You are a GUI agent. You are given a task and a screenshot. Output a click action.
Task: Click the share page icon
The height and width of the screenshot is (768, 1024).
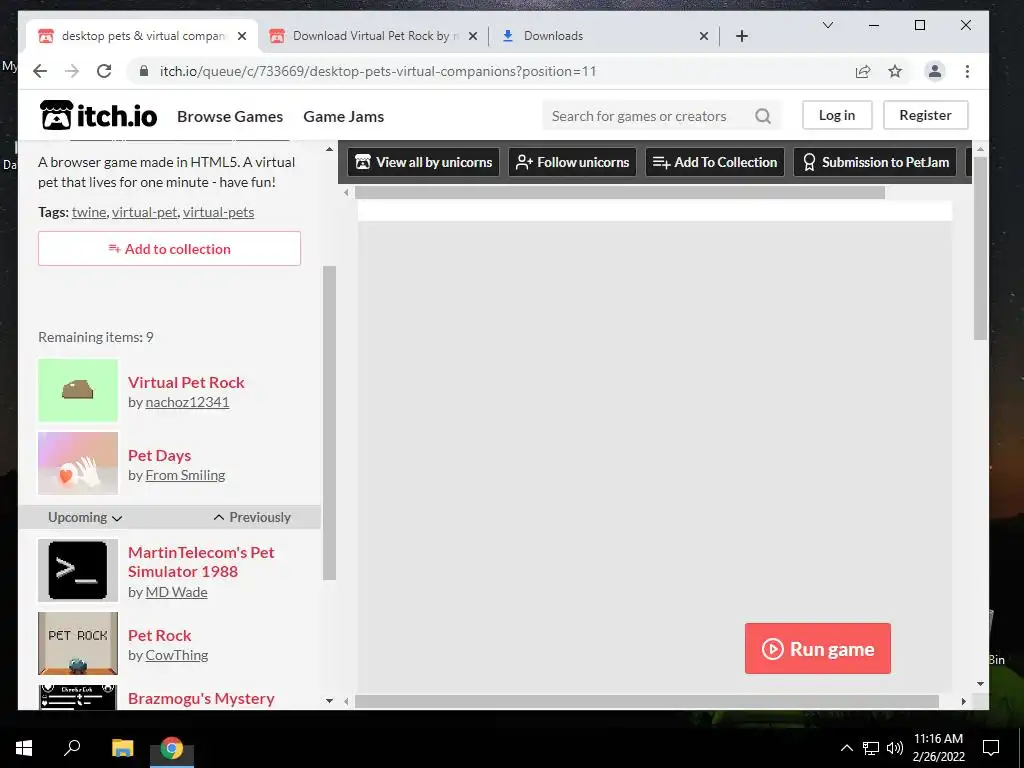coord(863,71)
